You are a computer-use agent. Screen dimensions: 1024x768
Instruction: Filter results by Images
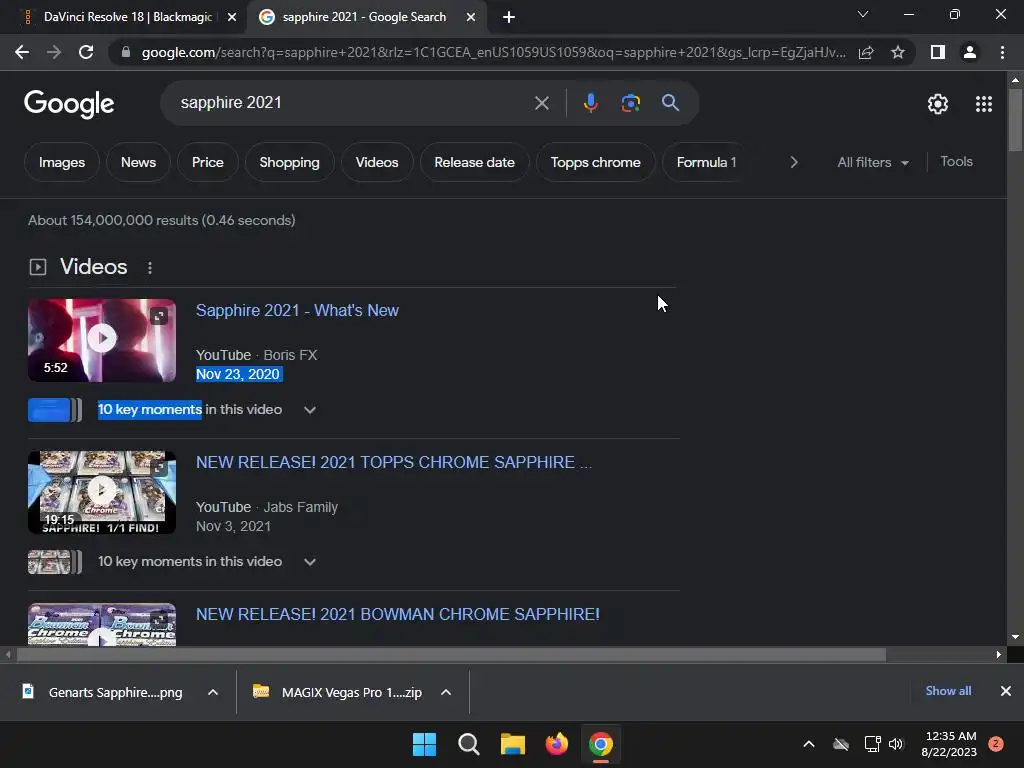[x=62, y=162]
